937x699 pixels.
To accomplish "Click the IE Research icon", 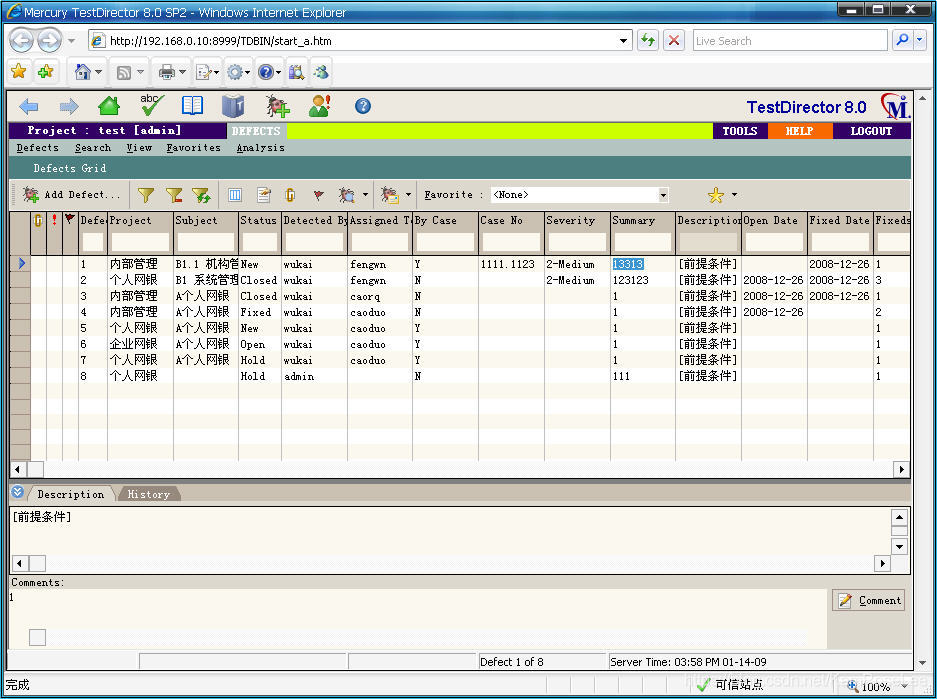I will [x=296, y=72].
